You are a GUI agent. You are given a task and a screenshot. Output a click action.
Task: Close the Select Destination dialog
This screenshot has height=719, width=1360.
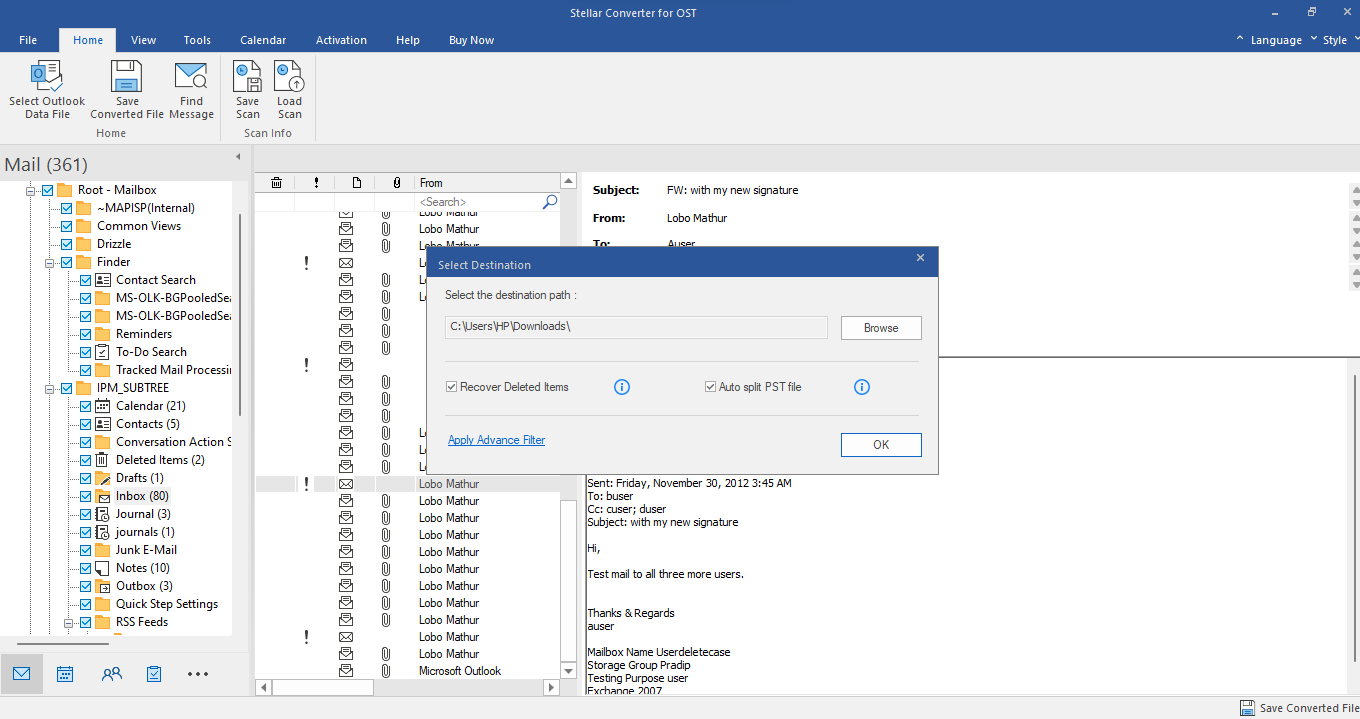pos(921,258)
